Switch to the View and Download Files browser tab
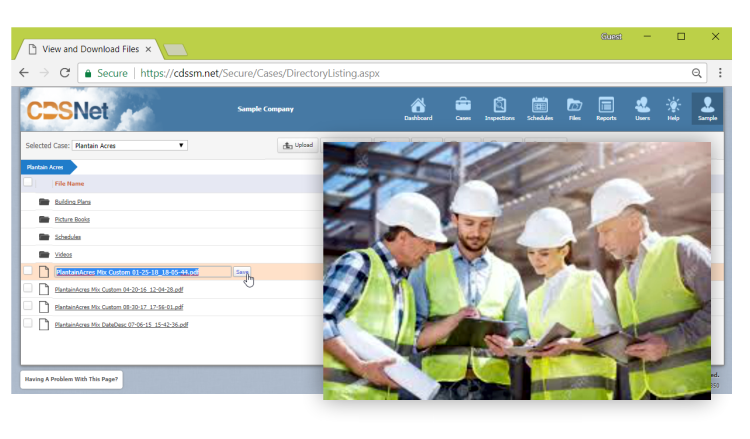The width and height of the screenshot is (750, 439). click(x=90, y=47)
